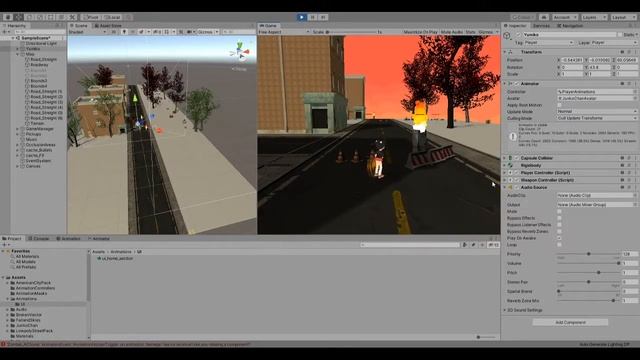Toggle Pivot handle position button
640x360 pixels.
click(91, 17)
